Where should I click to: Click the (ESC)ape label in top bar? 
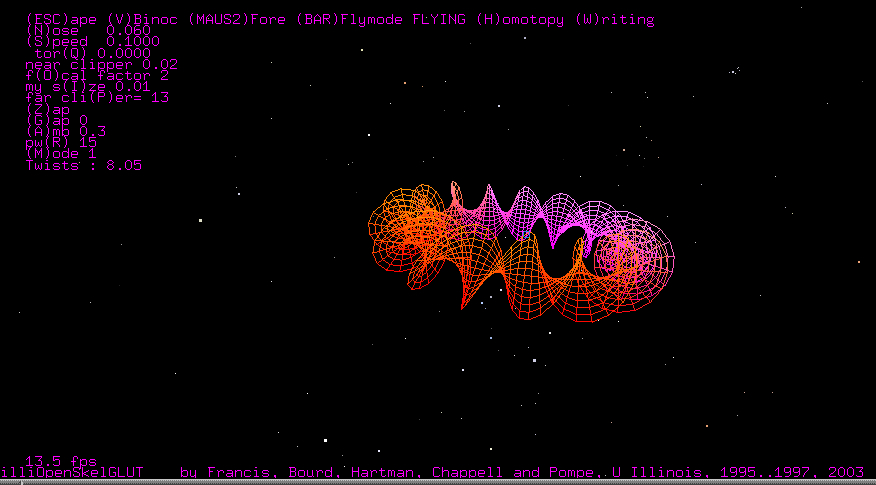click(58, 20)
